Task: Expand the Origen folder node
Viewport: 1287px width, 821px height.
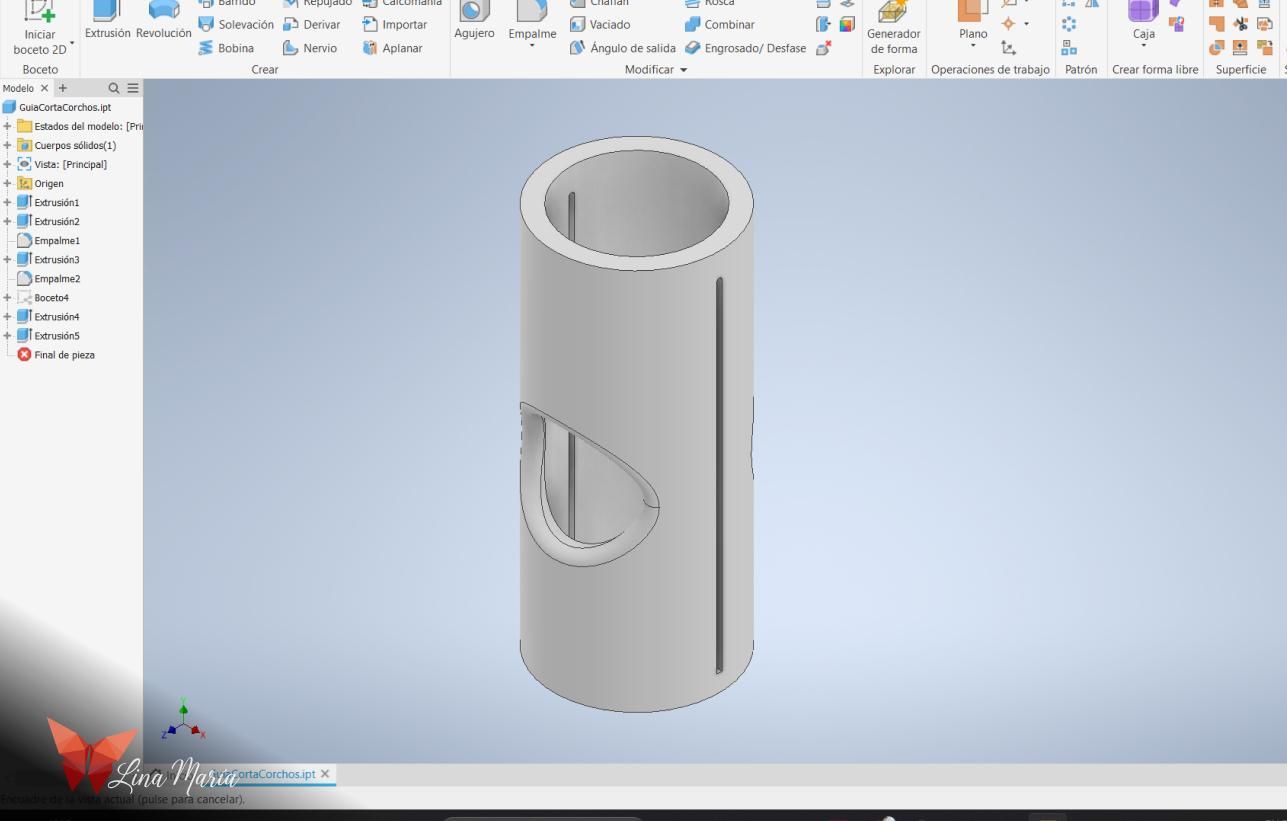Action: 8,183
